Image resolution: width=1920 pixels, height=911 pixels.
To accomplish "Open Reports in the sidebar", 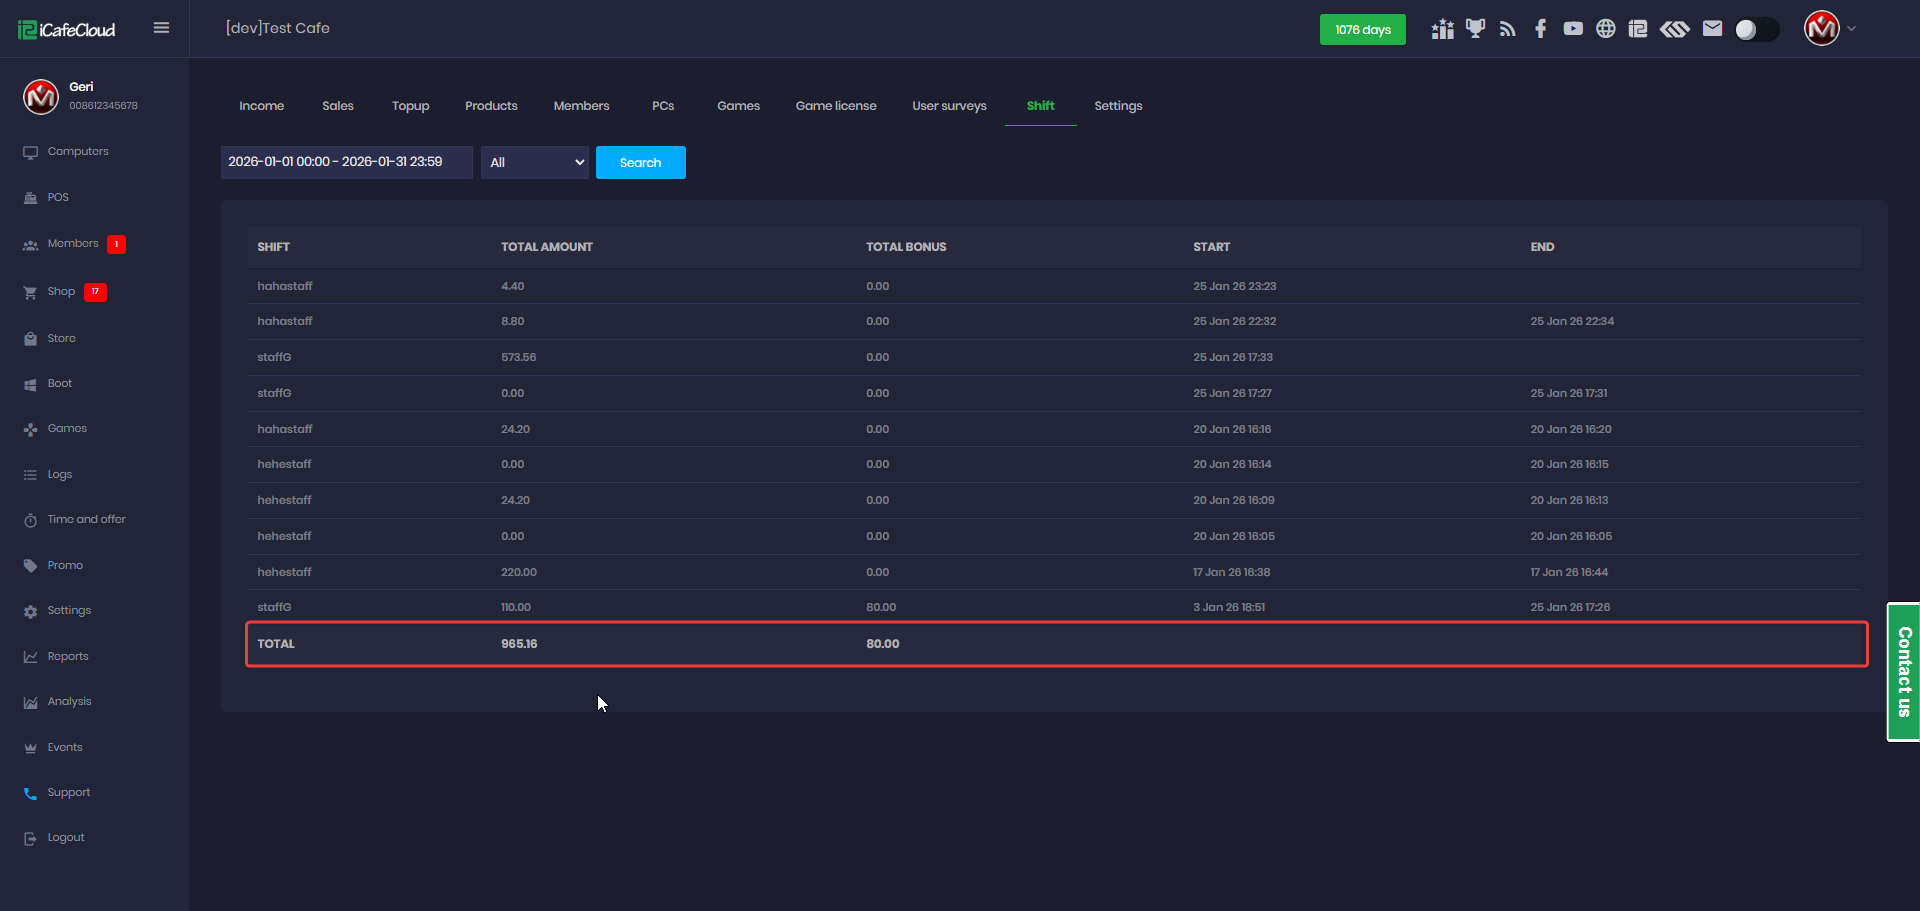I will coord(68,657).
